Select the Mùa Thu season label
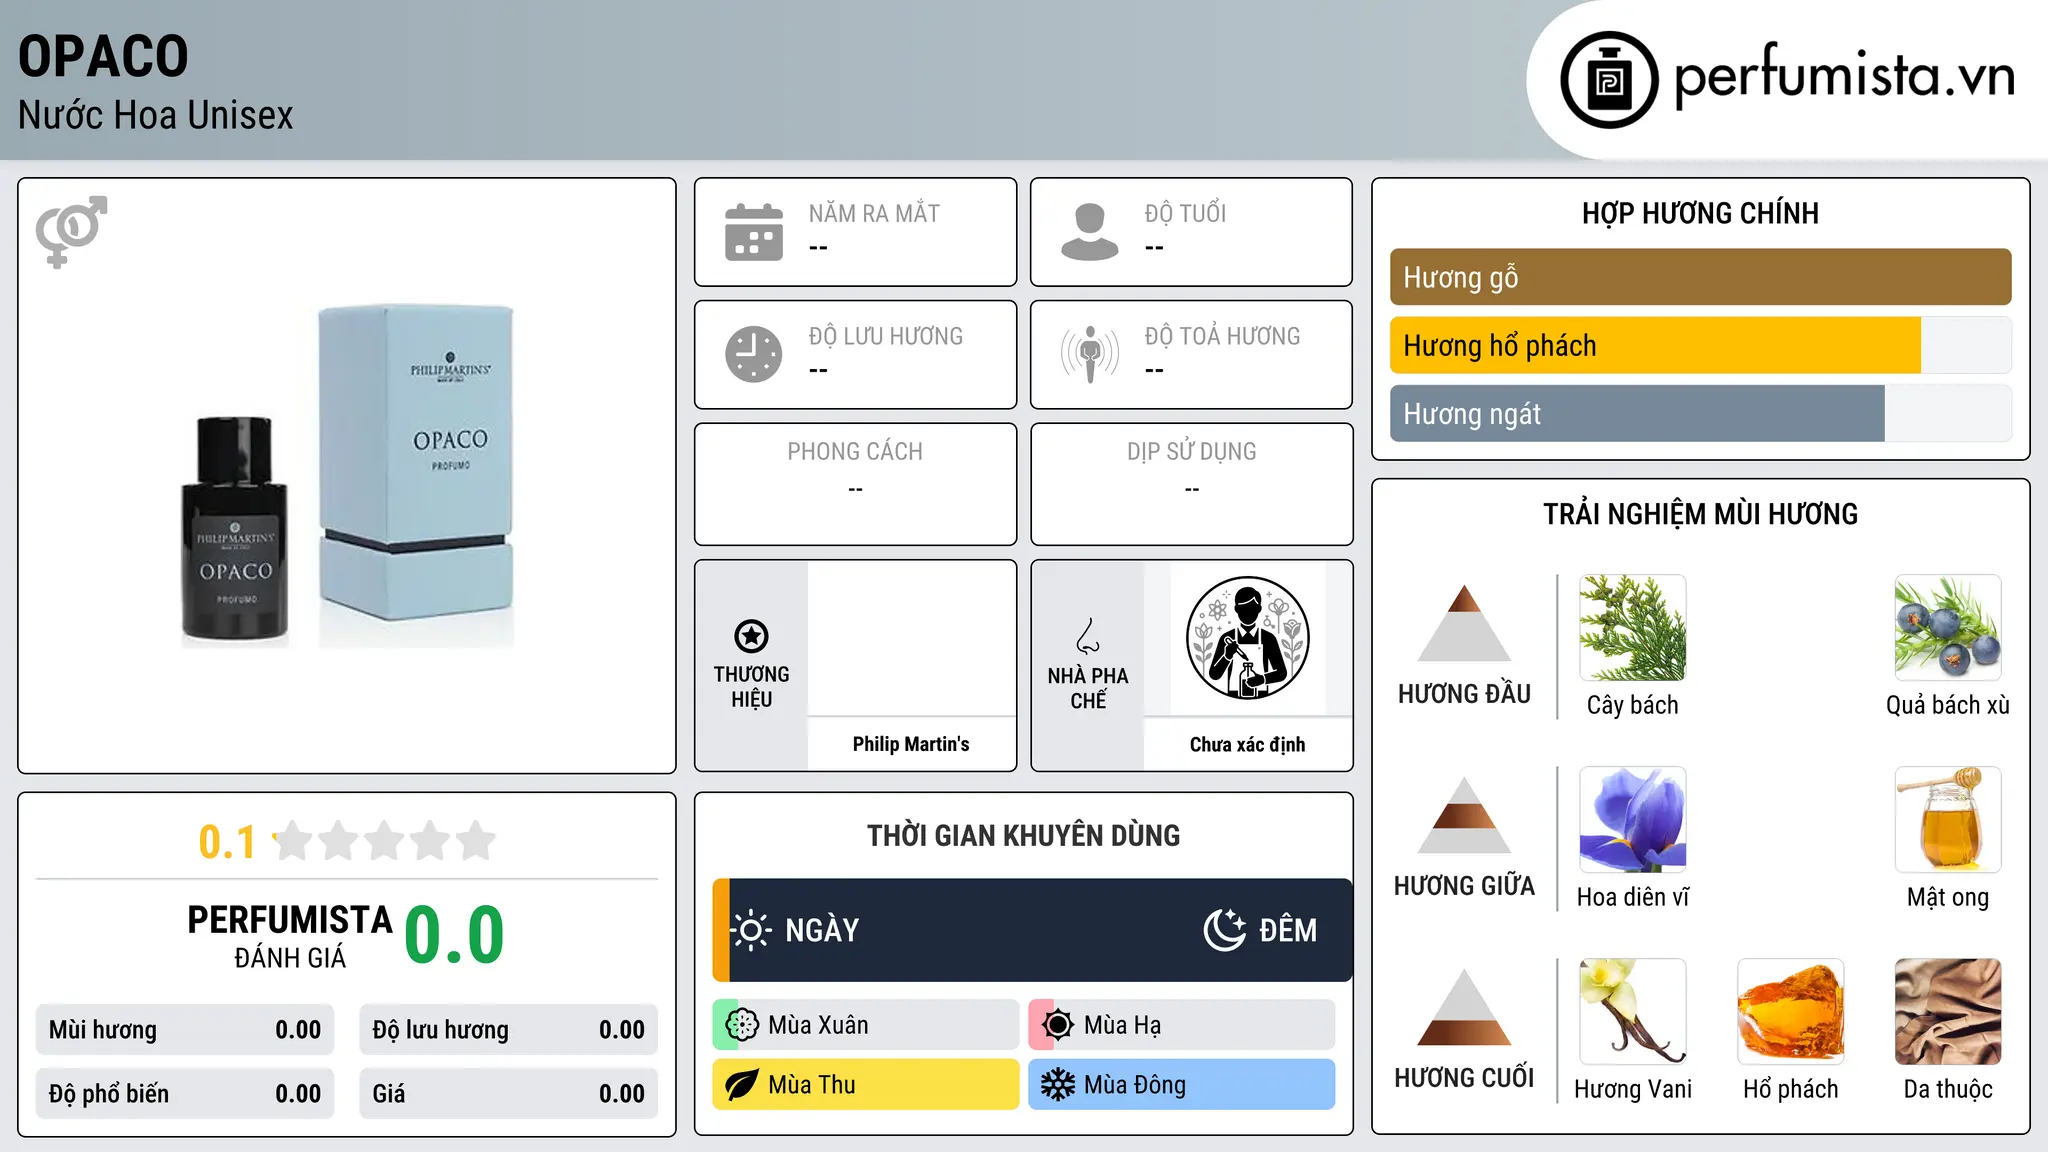2048x1152 pixels. (x=812, y=1085)
